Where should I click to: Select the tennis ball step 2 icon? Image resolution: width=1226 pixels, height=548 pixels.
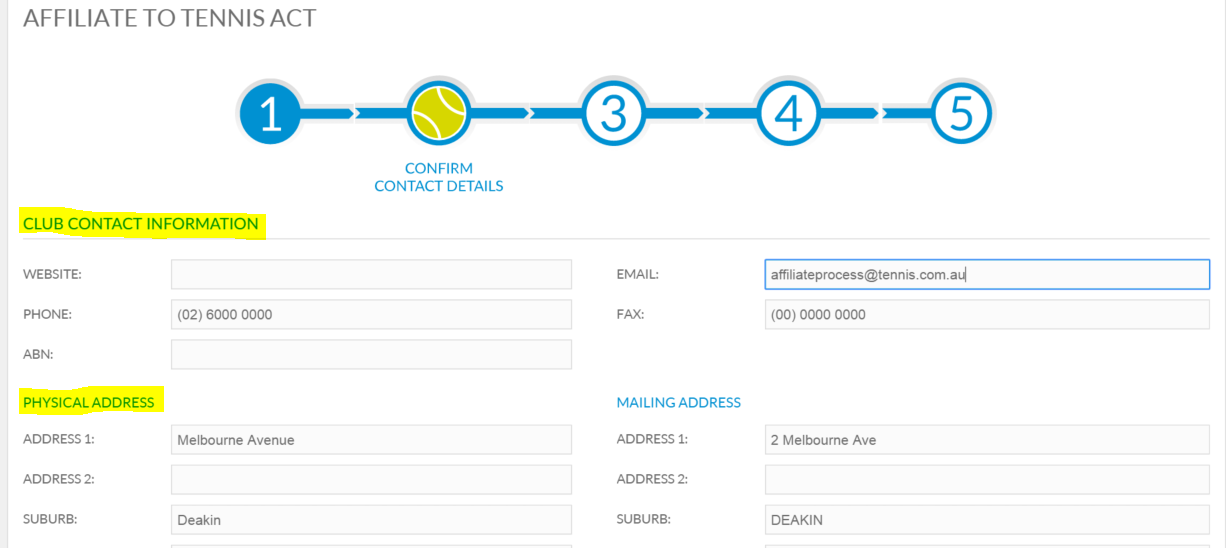tap(439, 114)
